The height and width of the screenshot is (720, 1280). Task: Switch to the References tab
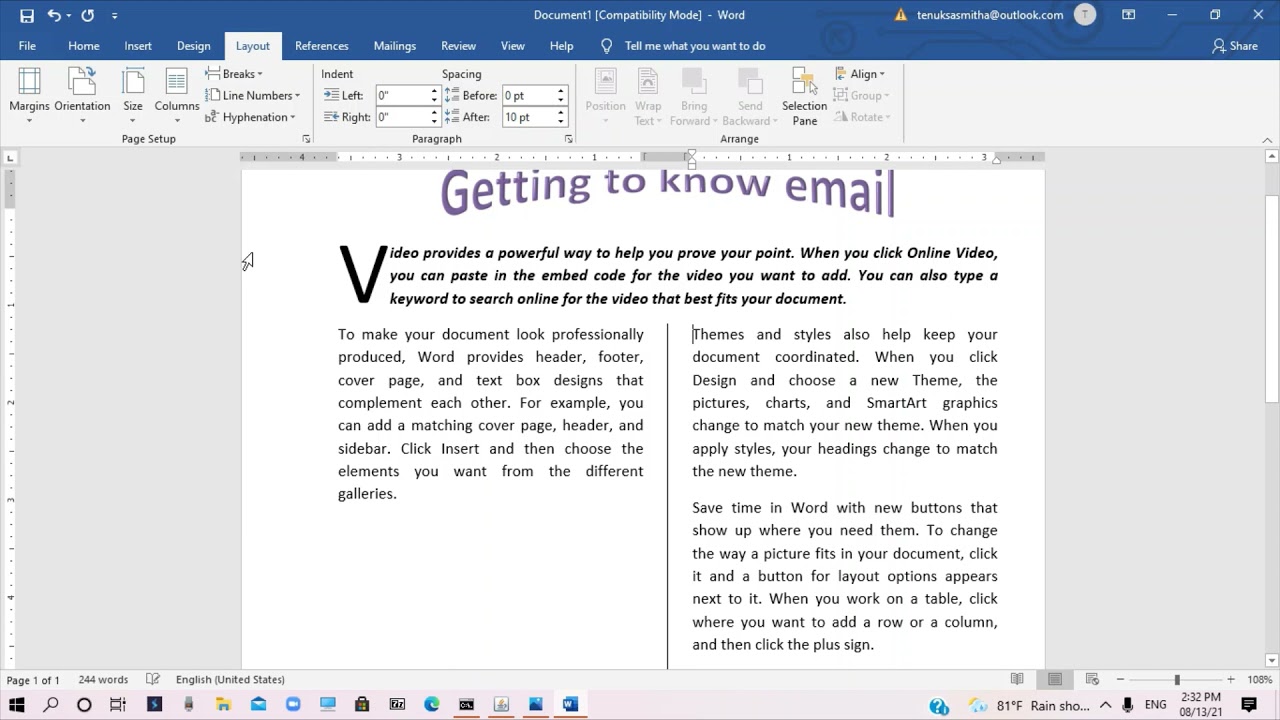(322, 46)
